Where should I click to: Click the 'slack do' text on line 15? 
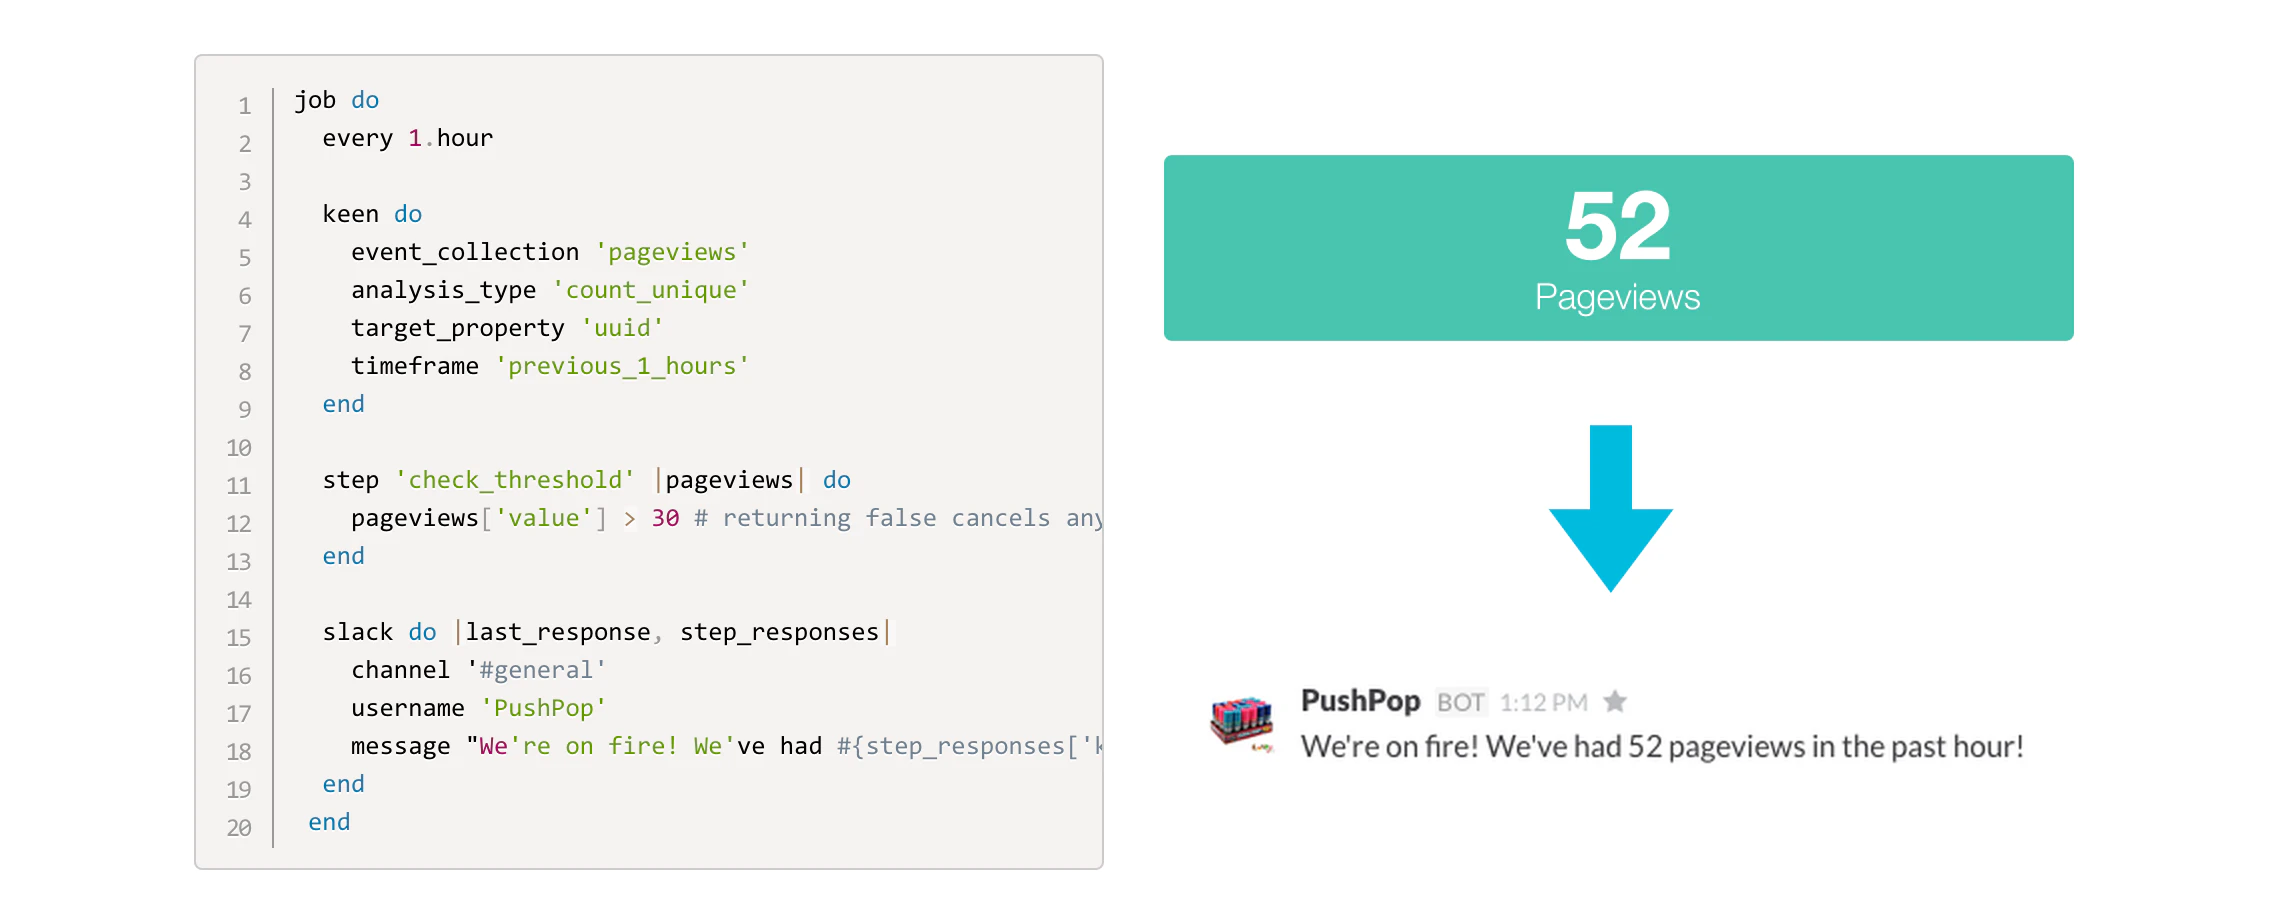pyautogui.click(x=379, y=632)
